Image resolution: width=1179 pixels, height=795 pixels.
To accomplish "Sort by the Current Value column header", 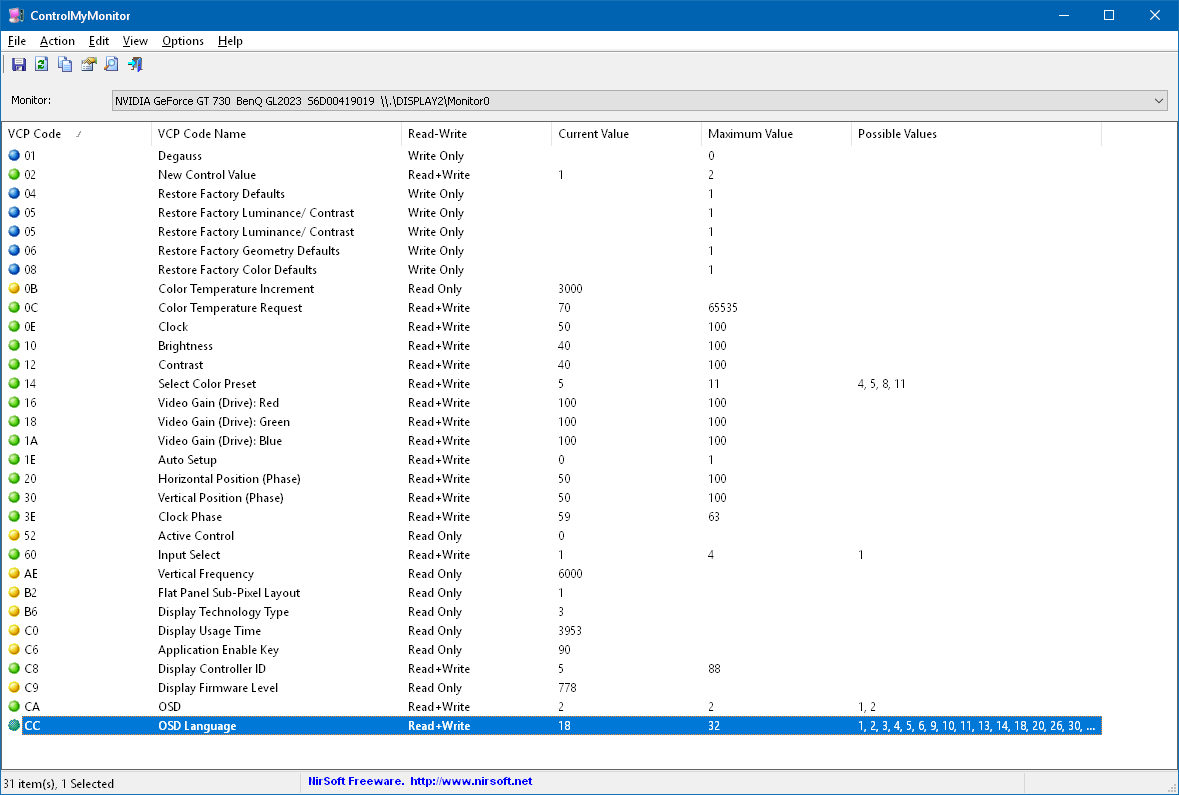I will (626, 134).
